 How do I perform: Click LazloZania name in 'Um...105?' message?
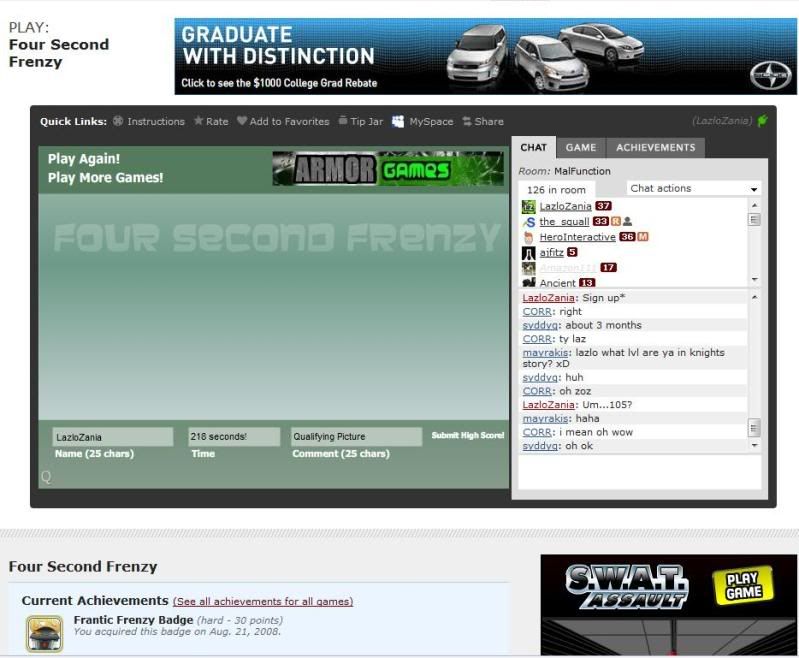pos(548,405)
